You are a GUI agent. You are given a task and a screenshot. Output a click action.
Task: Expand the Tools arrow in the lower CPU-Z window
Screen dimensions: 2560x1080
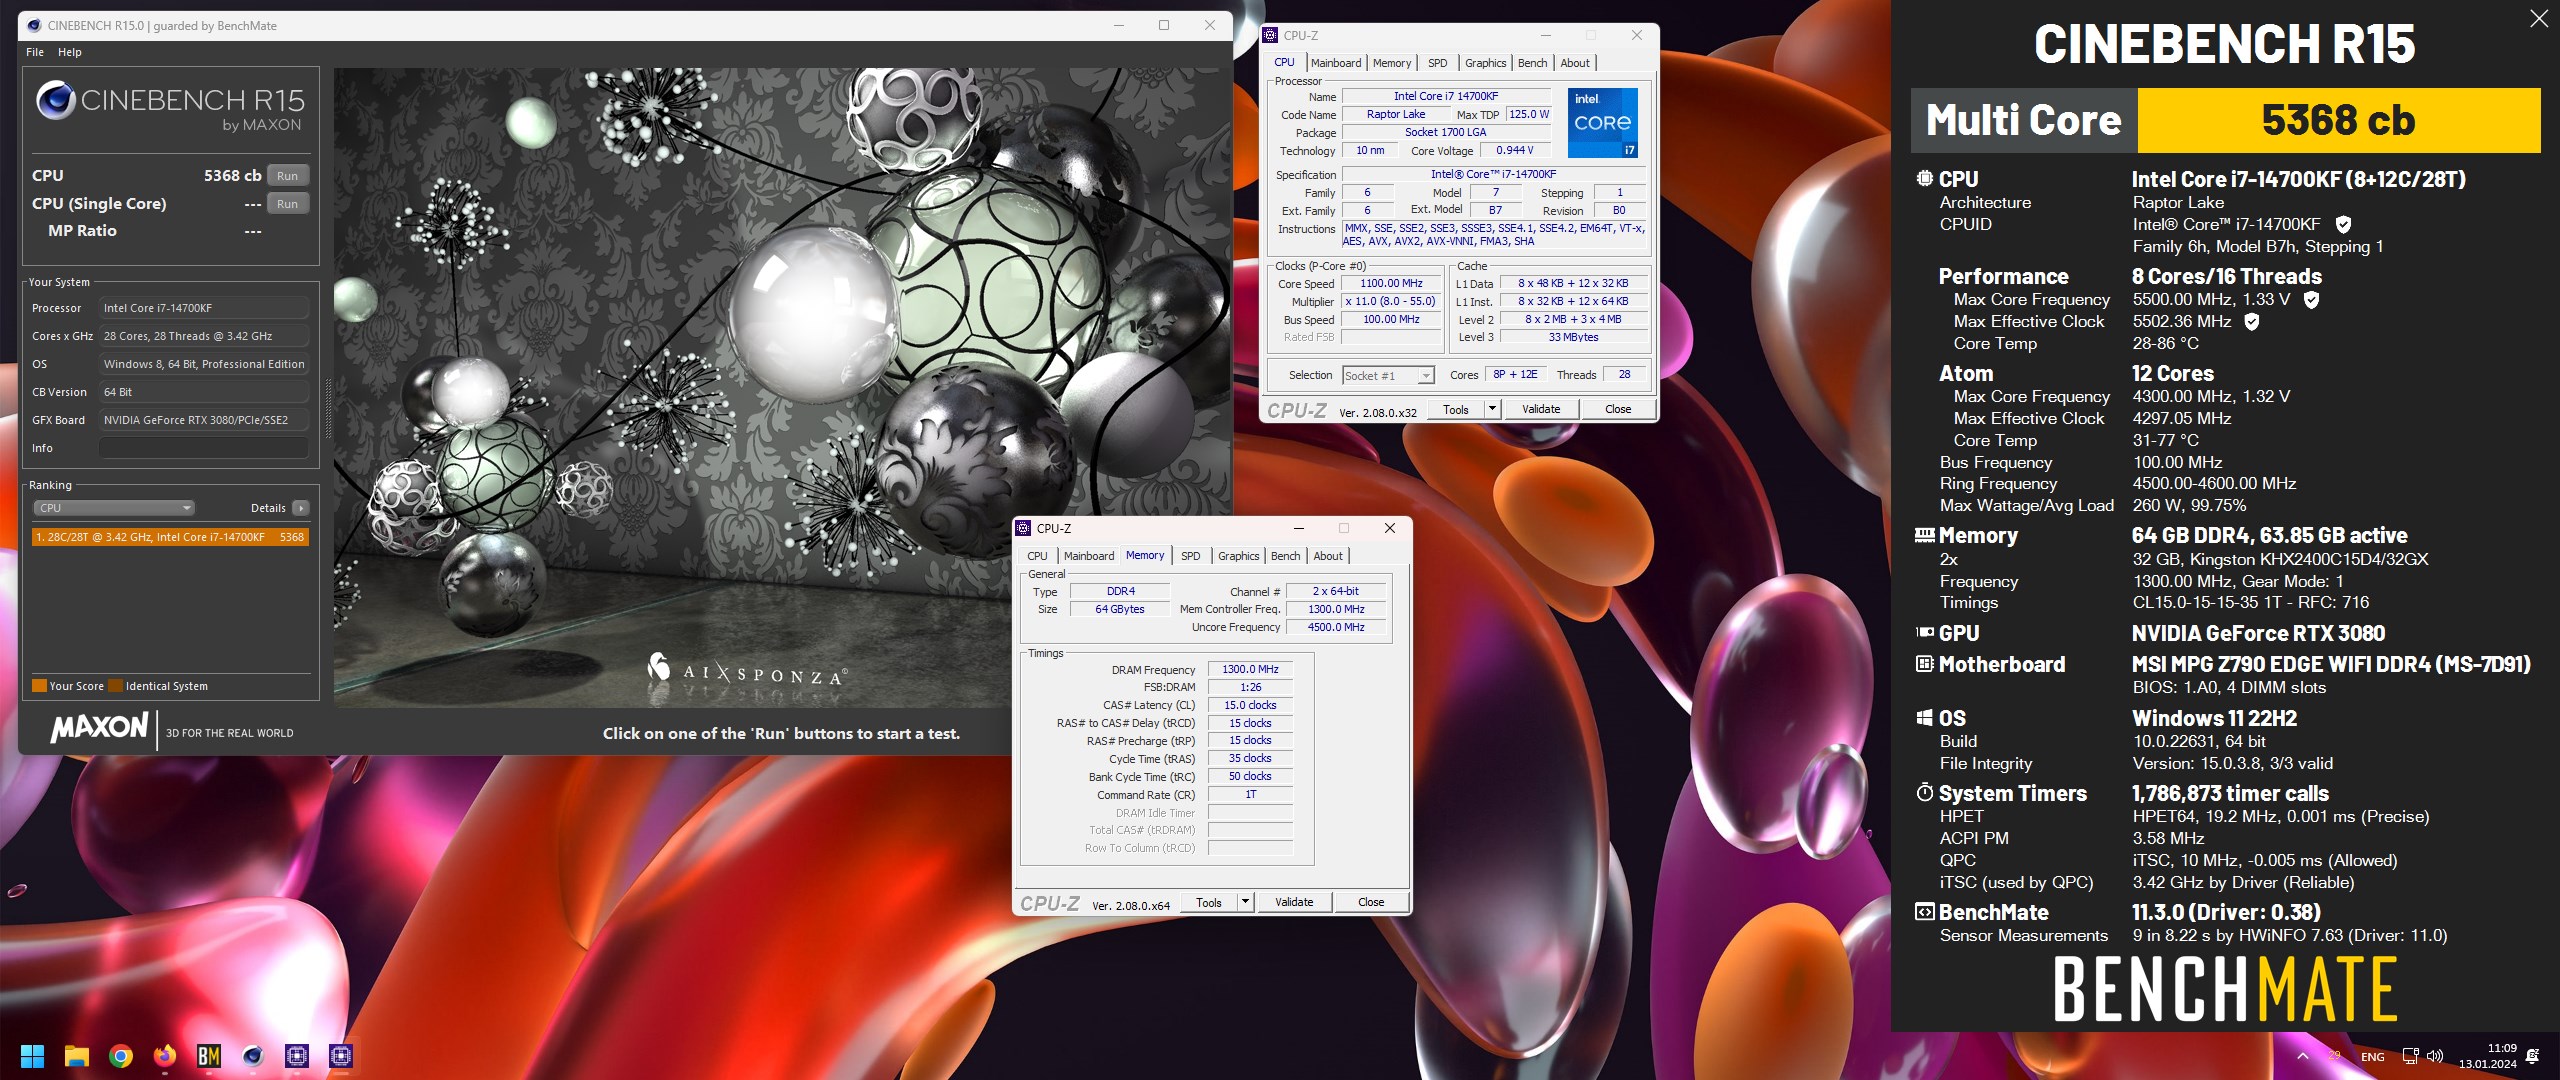1245,902
